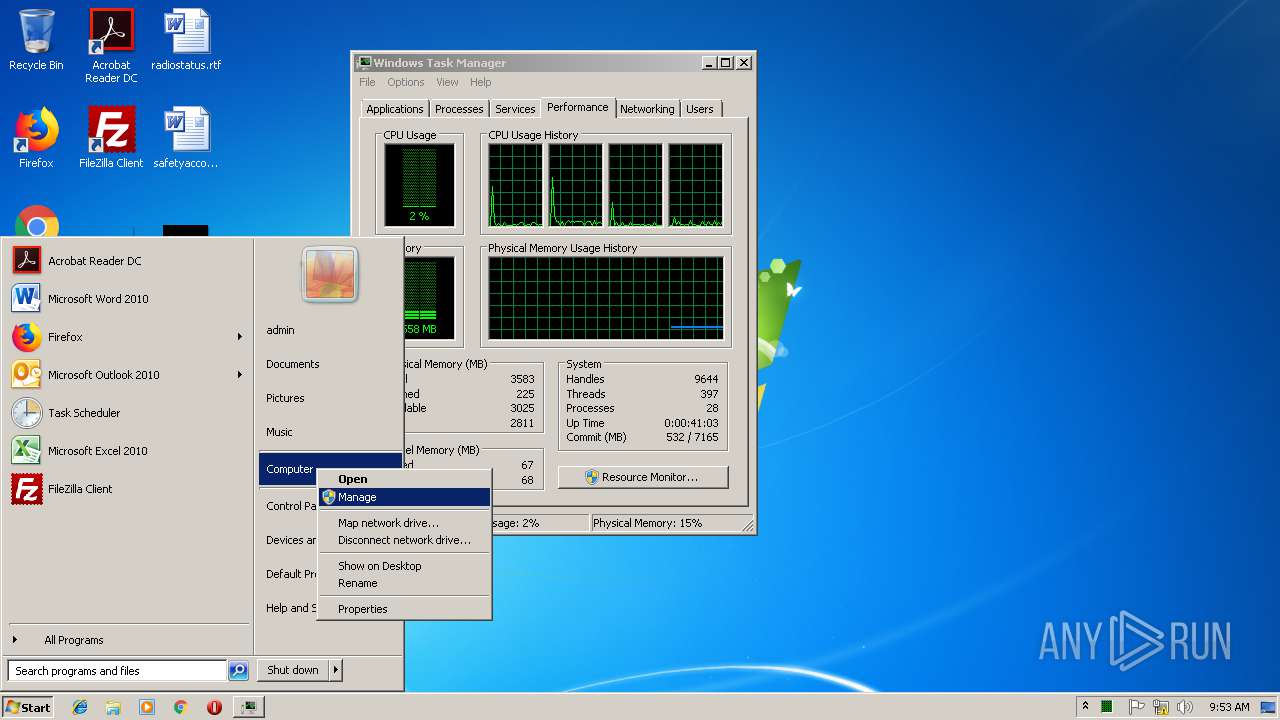This screenshot has height=720, width=1280.
Task: Launch Microsoft Excel 2010 from Start menu
Action: coord(127,451)
